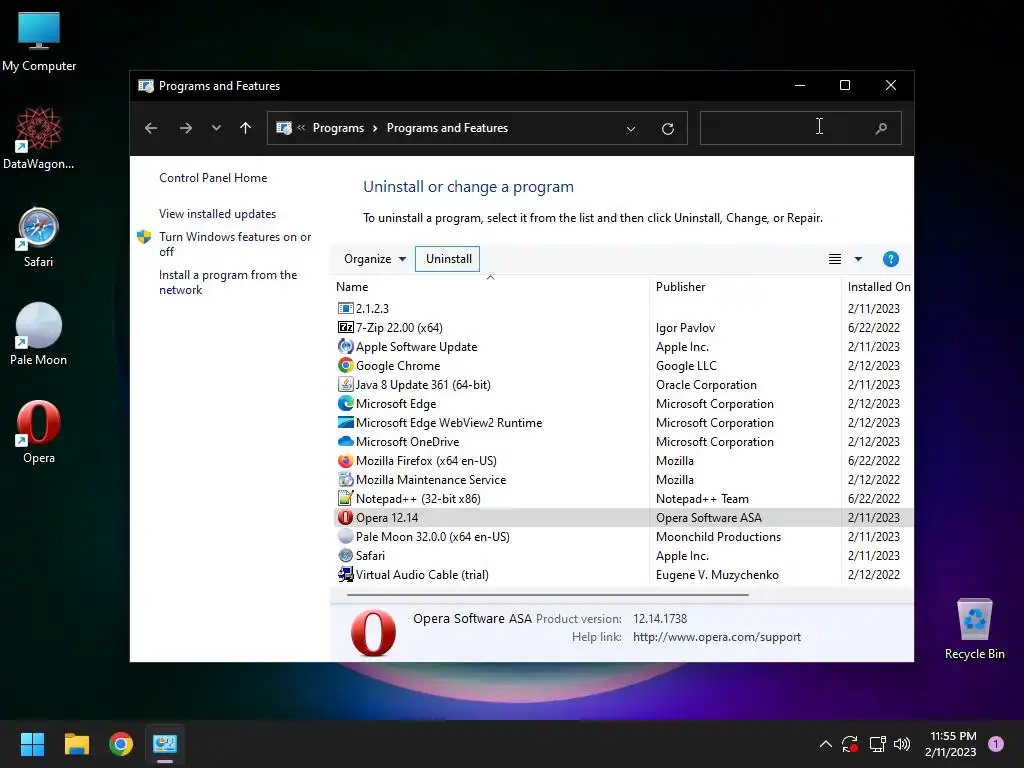The image size is (1024, 768).
Task: Refresh the Programs and Features list
Action: 667,129
